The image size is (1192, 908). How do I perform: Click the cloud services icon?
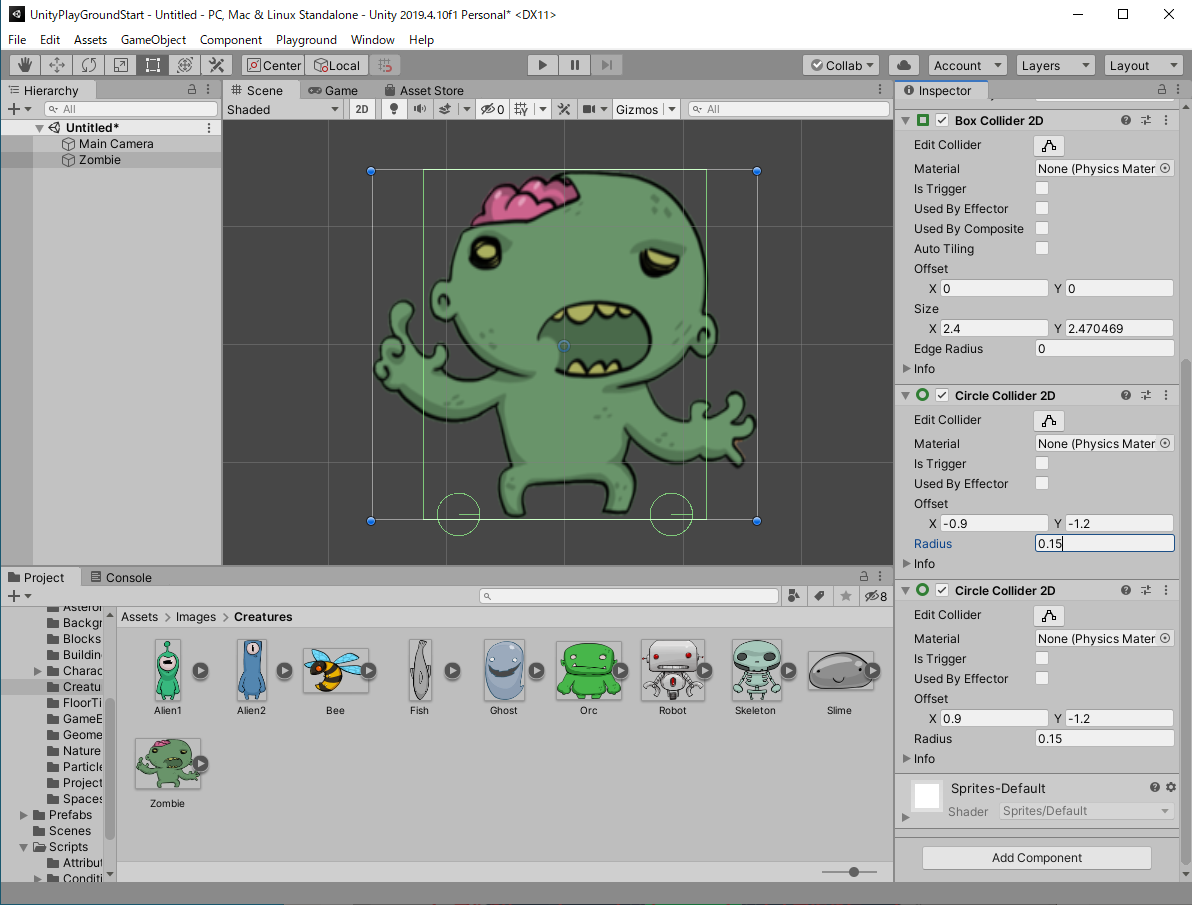904,65
